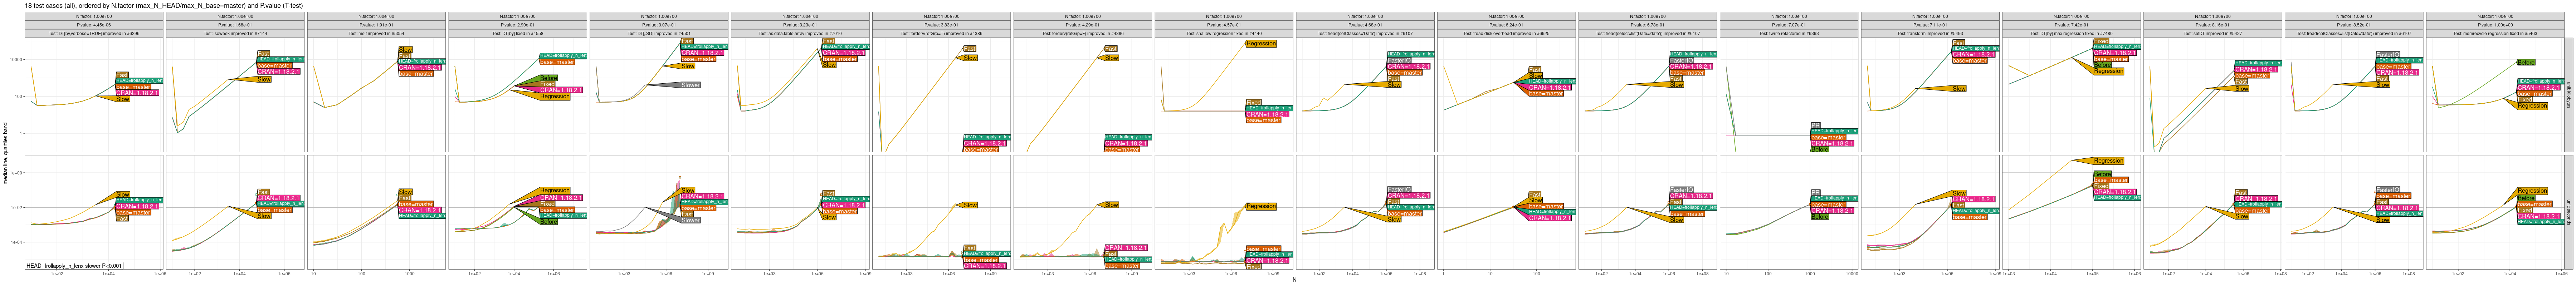Click the gray 'PR' label in fwrite kilobytes plot
Screen dimensions: 2576x286
click(1815, 126)
